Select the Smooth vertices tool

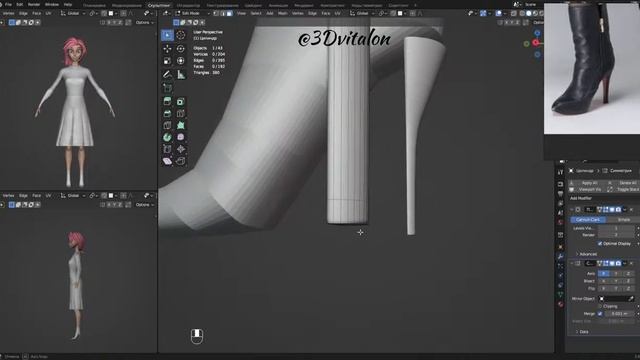(180, 137)
